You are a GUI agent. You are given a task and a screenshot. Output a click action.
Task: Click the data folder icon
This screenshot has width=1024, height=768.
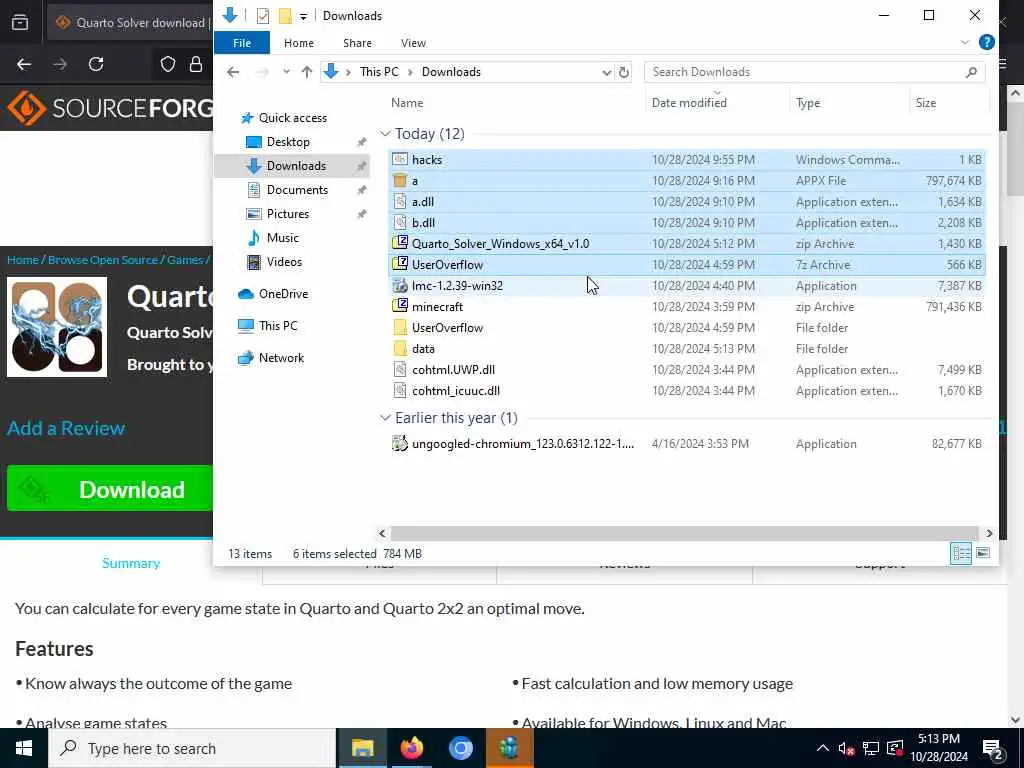[x=400, y=349]
